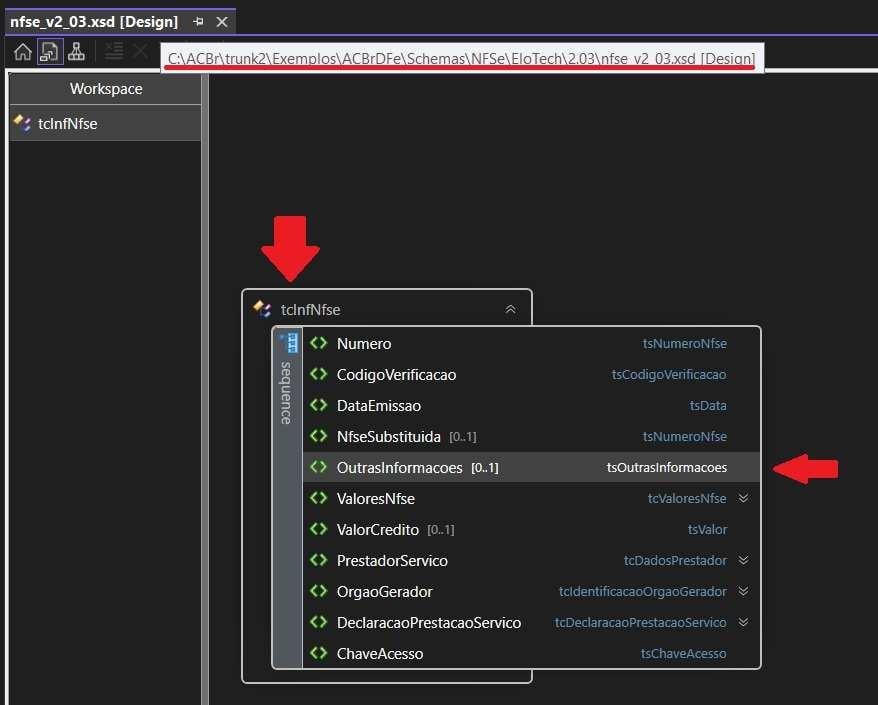Select the NfseSubstituida element name

pyautogui.click(x=389, y=437)
